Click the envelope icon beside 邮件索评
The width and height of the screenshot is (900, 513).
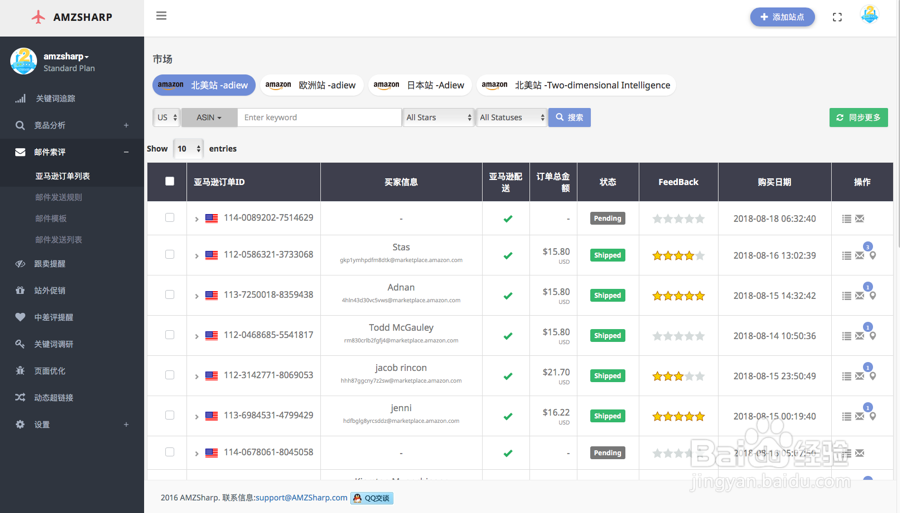coord(20,152)
